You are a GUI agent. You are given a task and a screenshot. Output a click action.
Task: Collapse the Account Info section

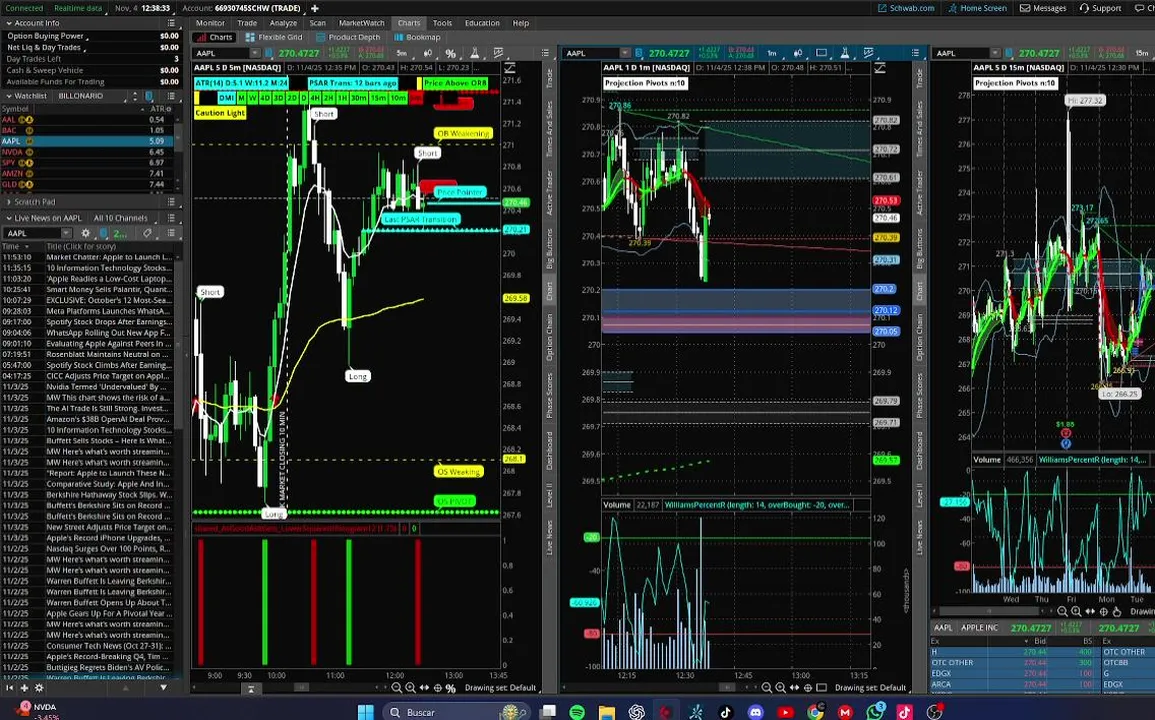(9, 23)
